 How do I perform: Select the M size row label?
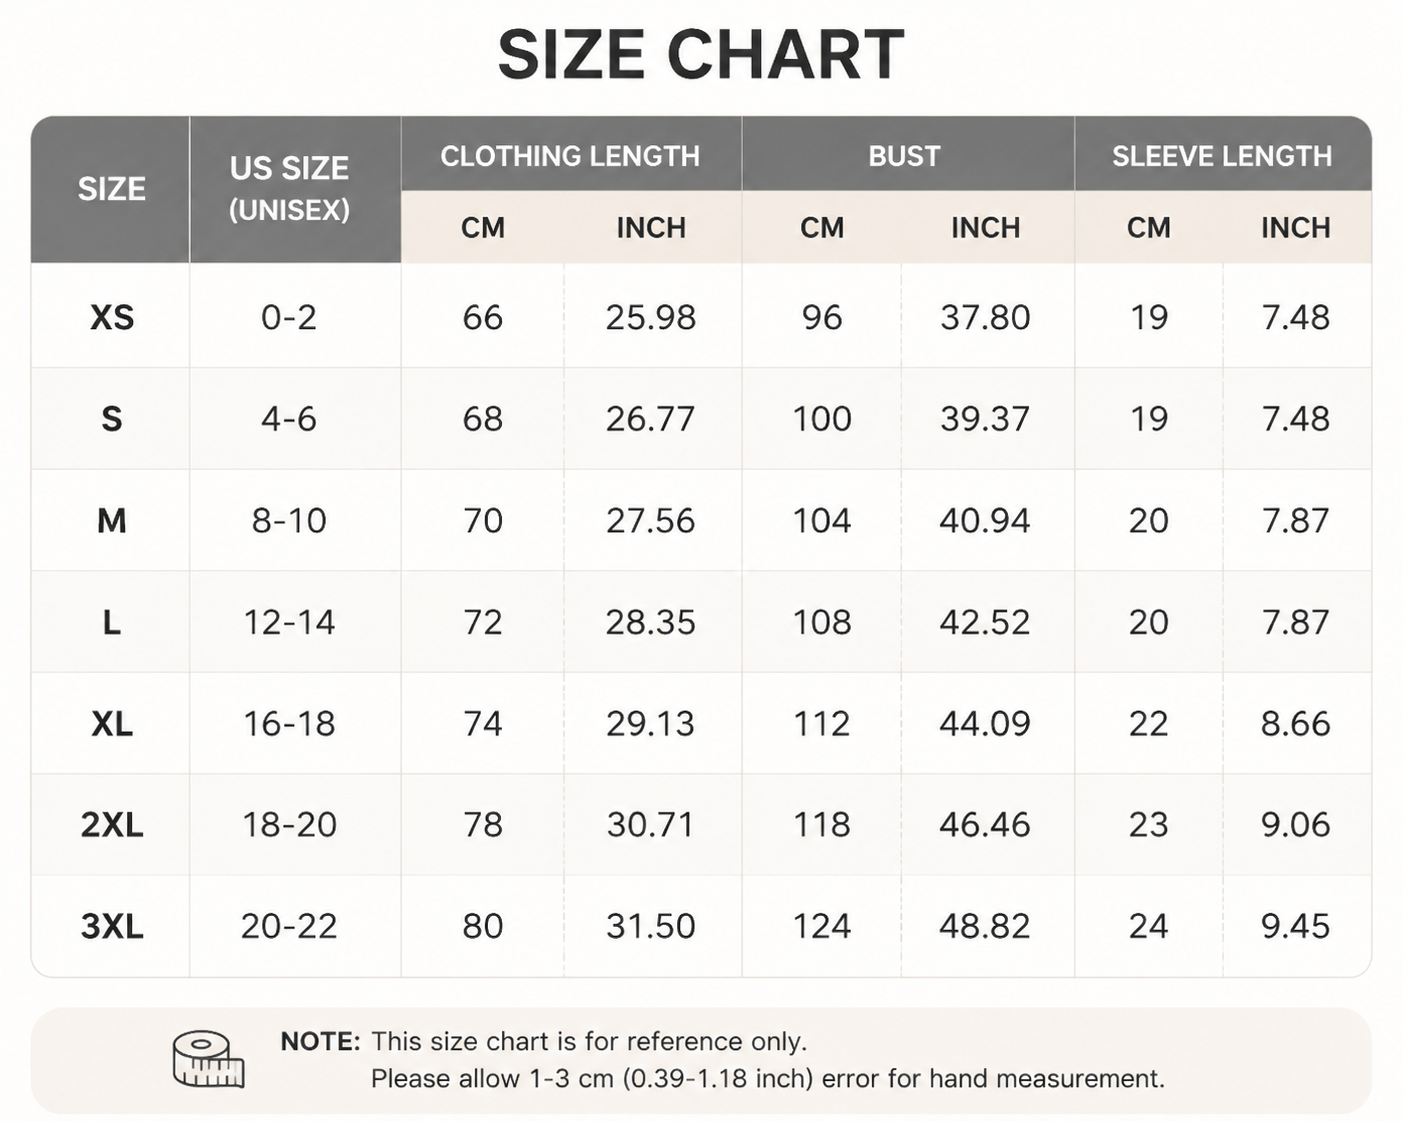(x=112, y=520)
